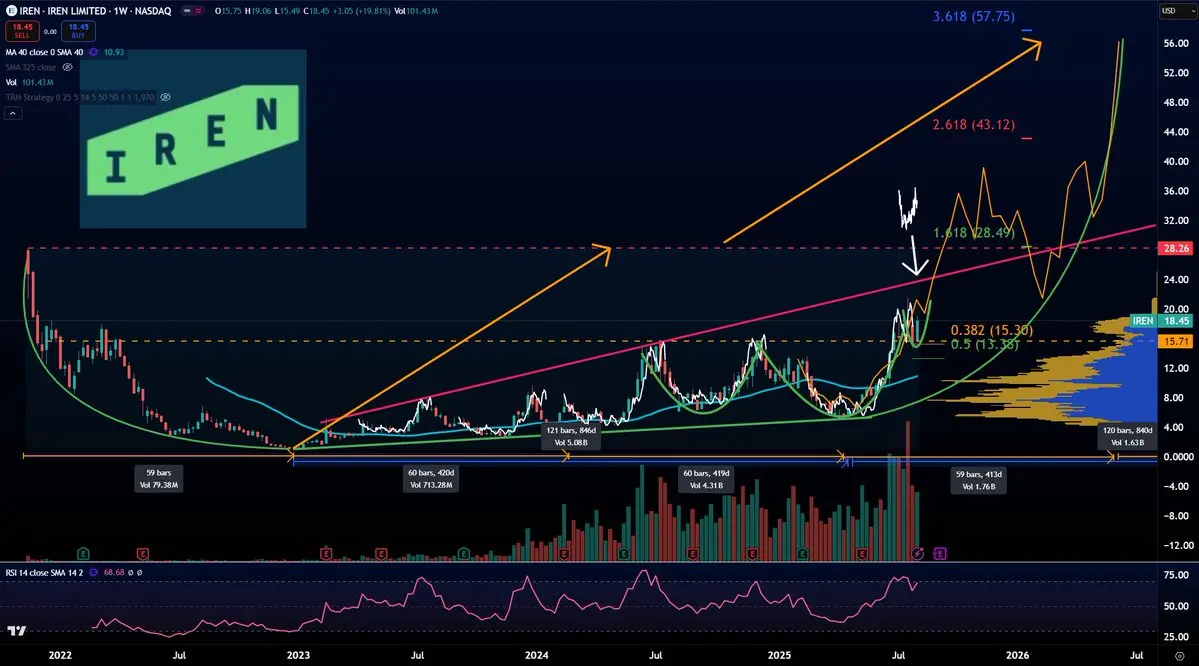Open the MA 40 indicator settings icon

93,52
